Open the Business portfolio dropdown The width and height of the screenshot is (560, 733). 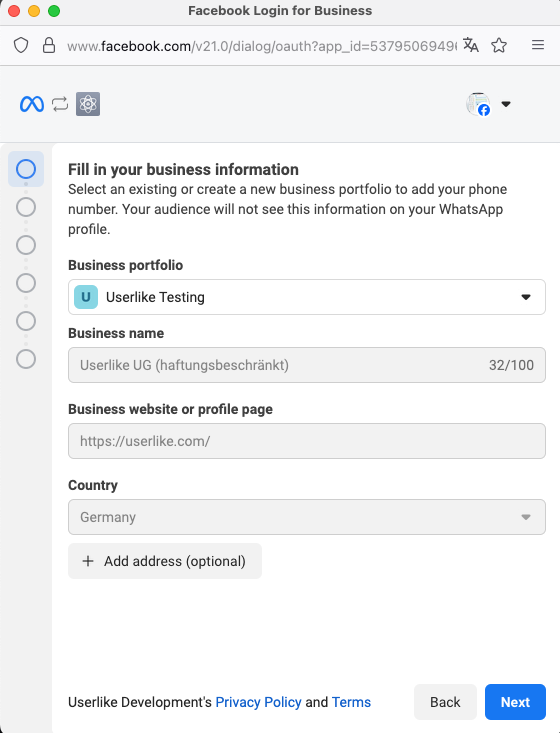click(x=307, y=297)
